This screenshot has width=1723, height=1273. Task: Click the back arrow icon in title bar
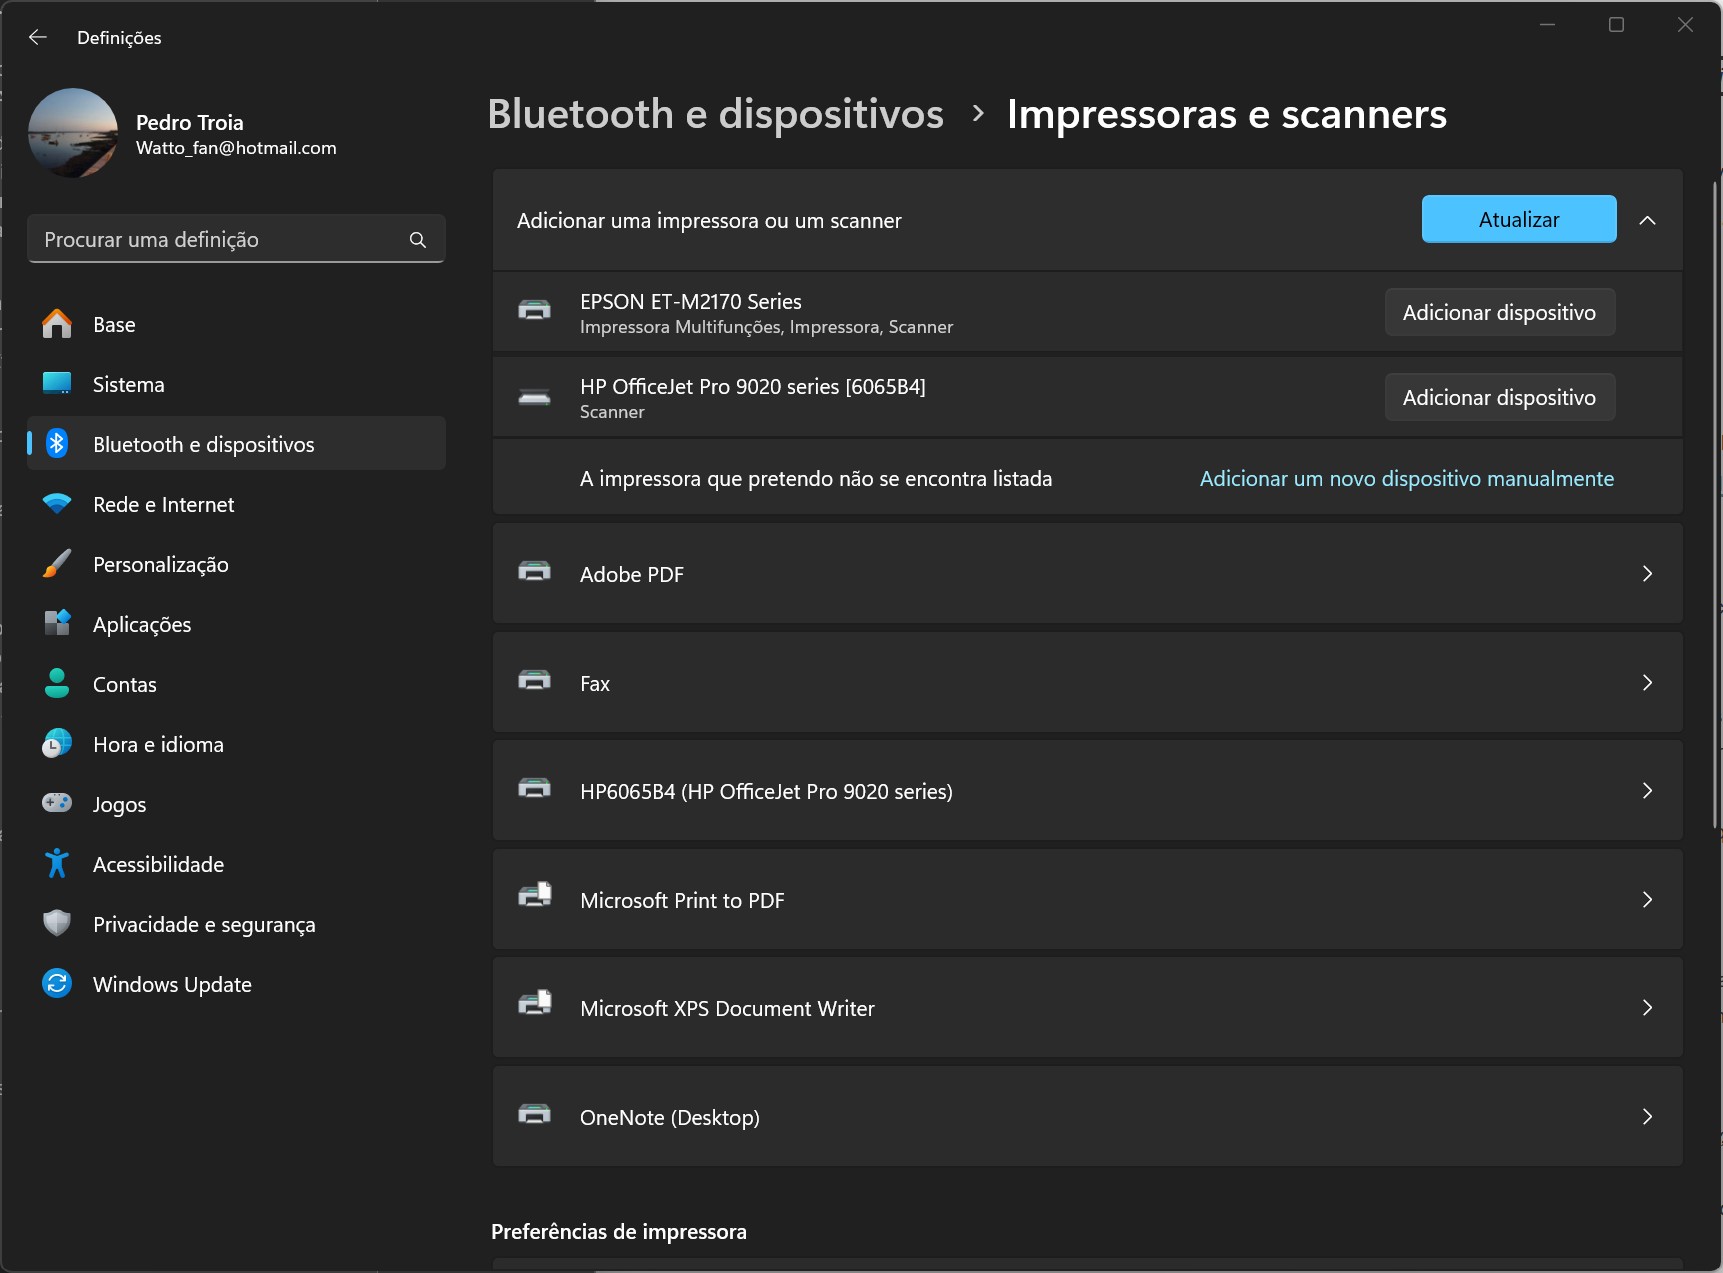(x=38, y=37)
